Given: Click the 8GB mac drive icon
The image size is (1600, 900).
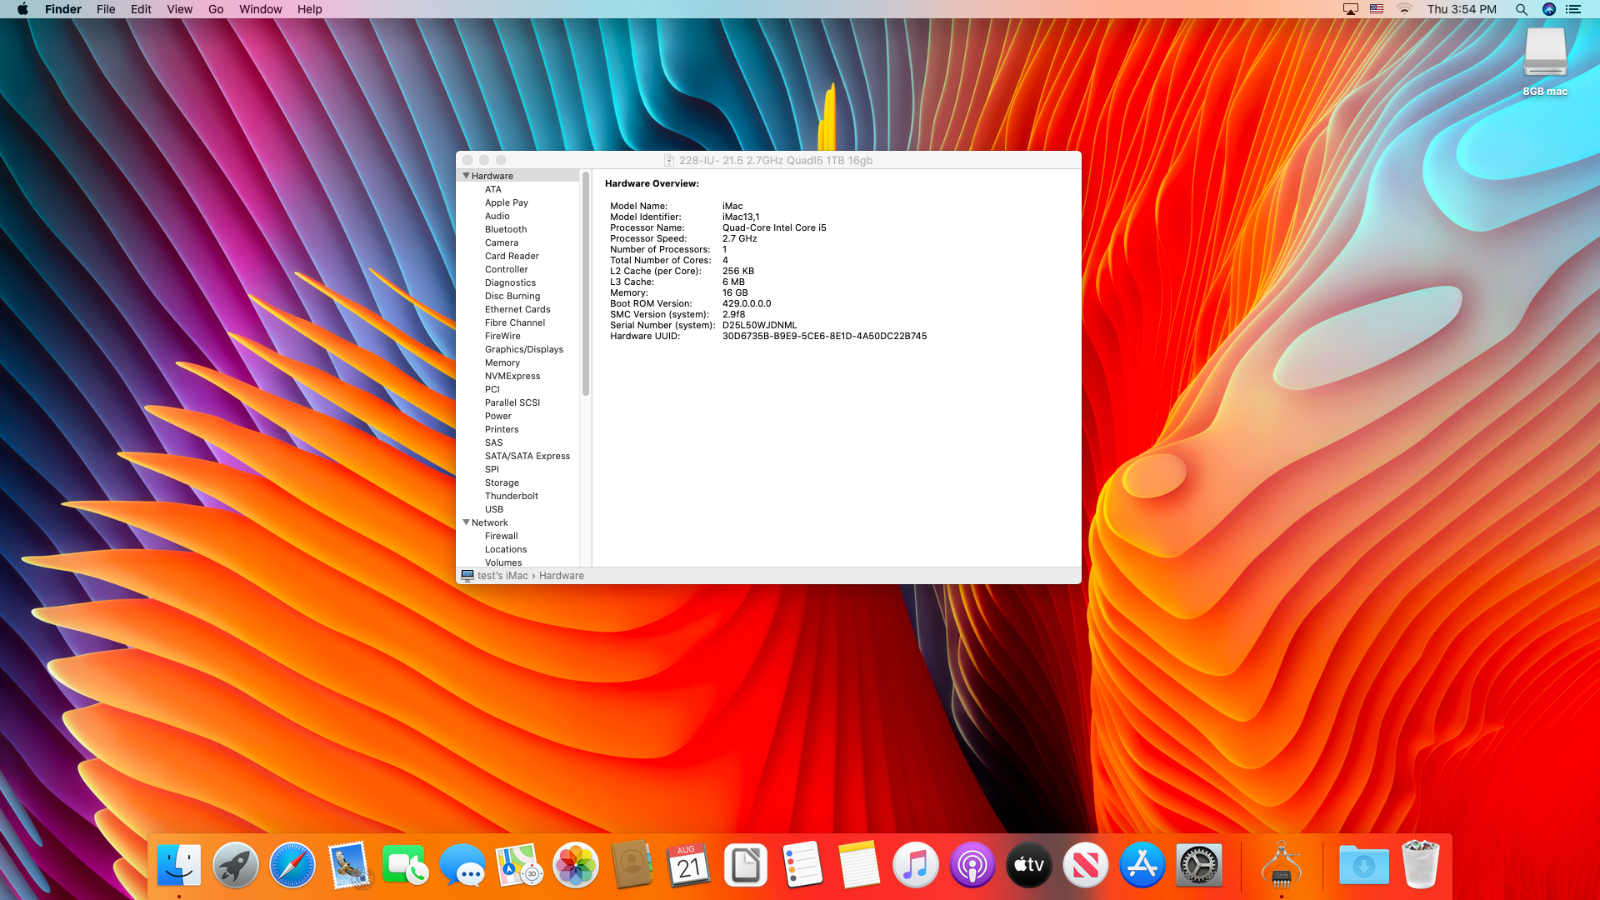Looking at the screenshot, I should pyautogui.click(x=1545, y=52).
